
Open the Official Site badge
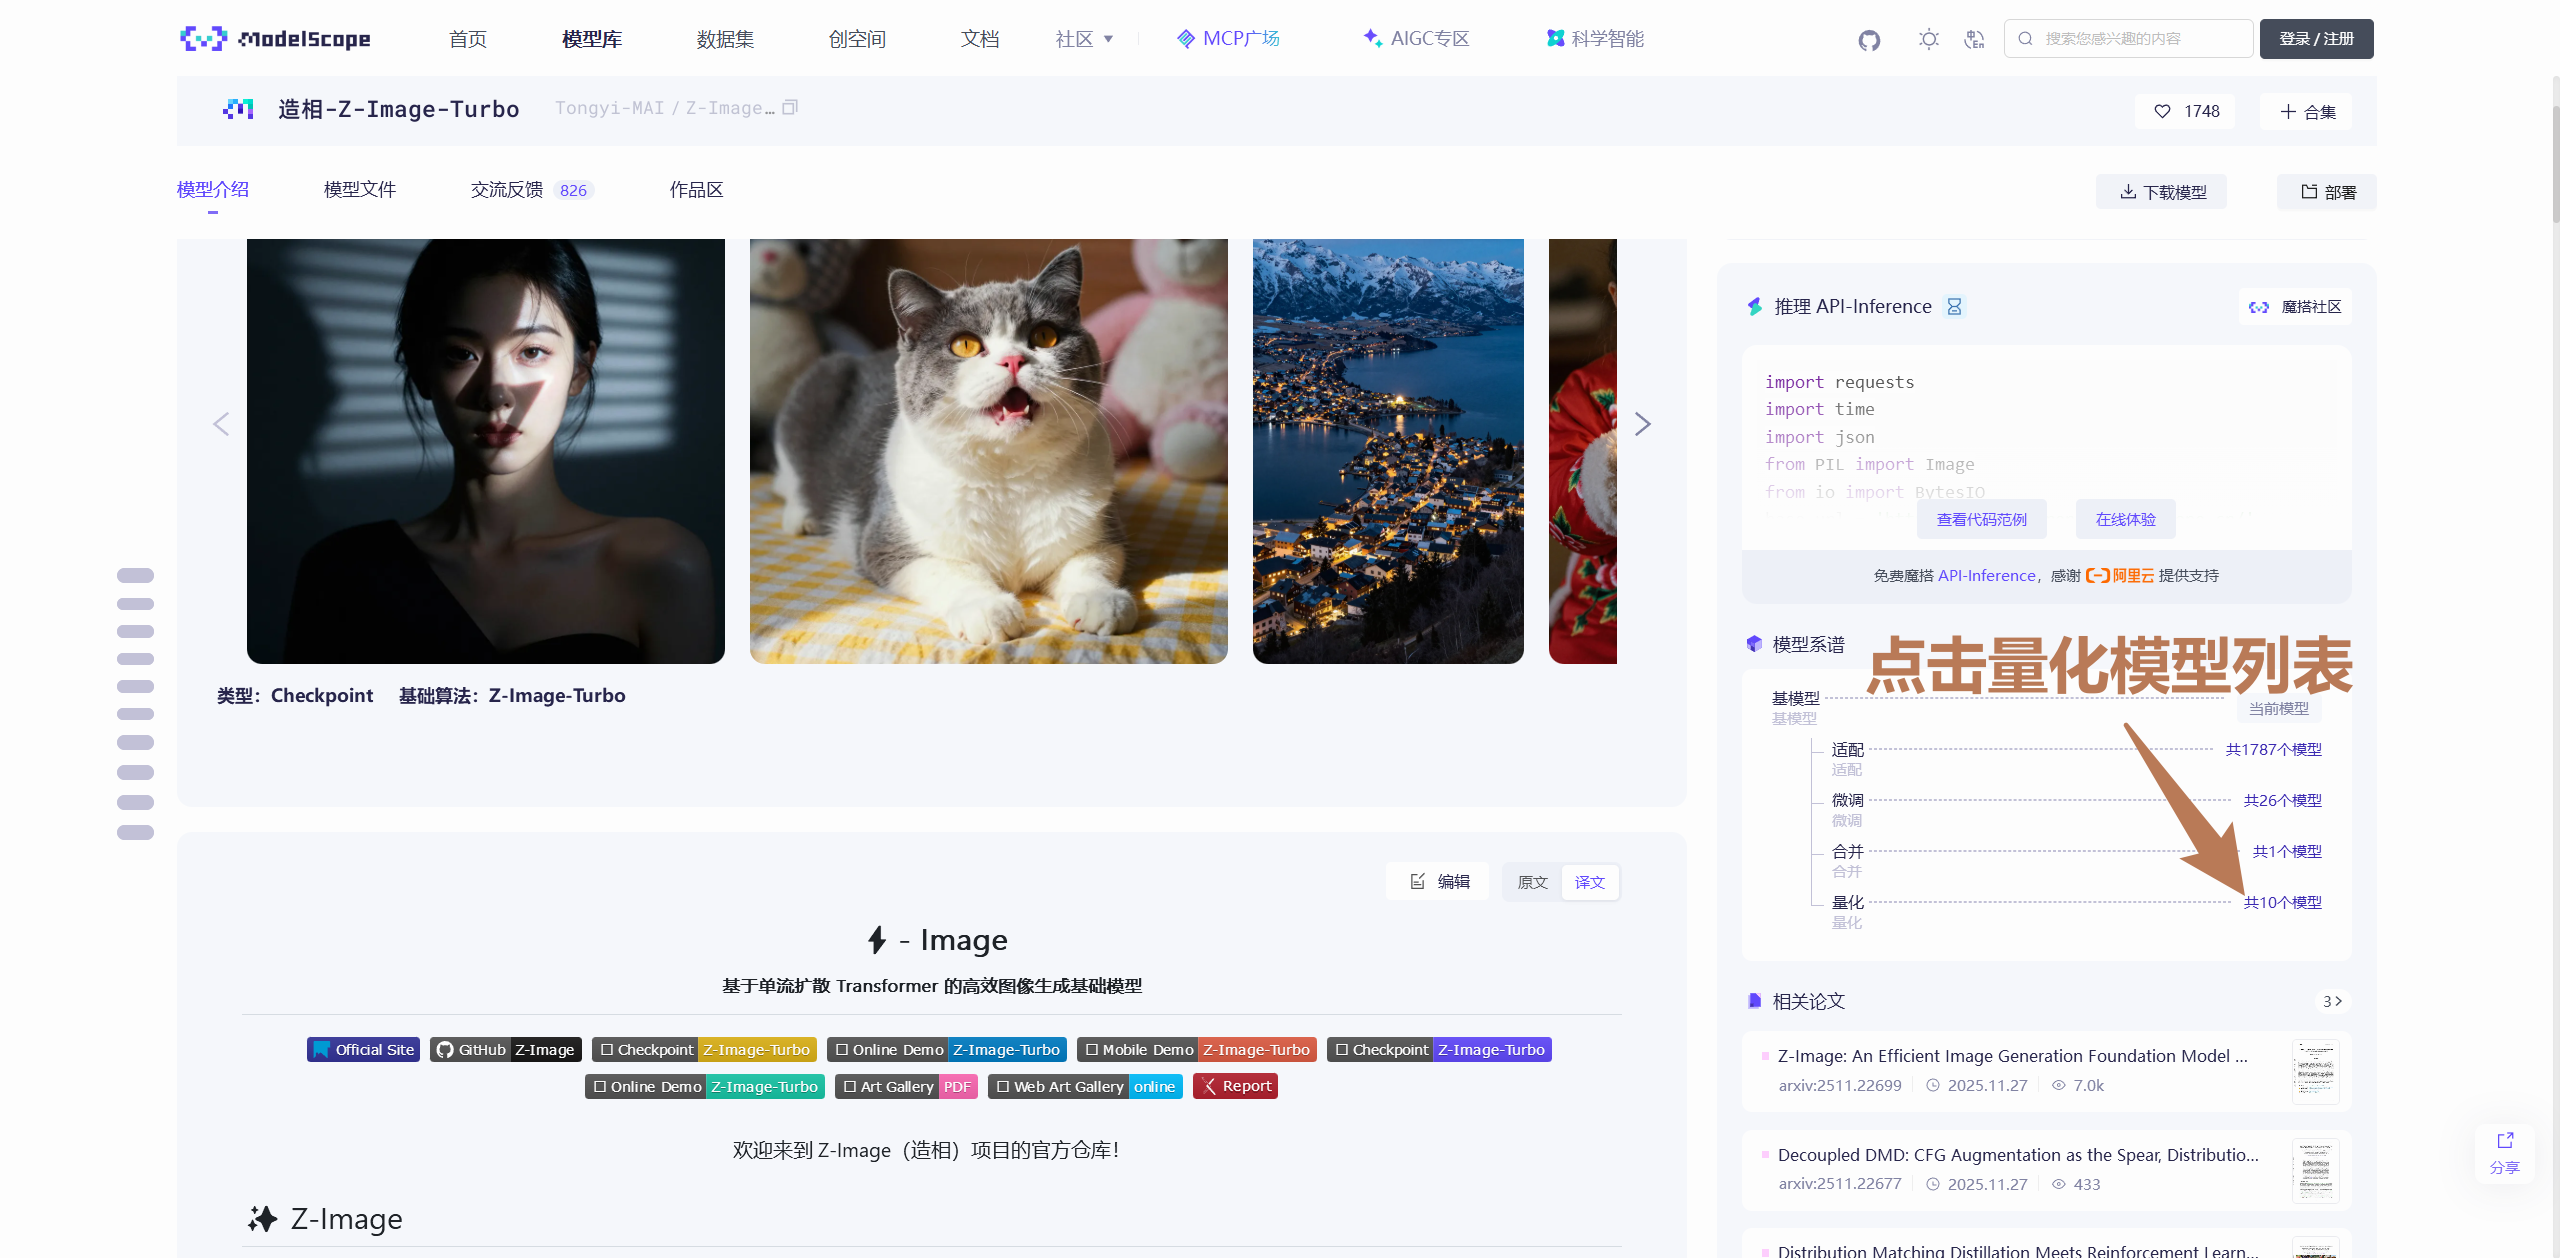363,1049
